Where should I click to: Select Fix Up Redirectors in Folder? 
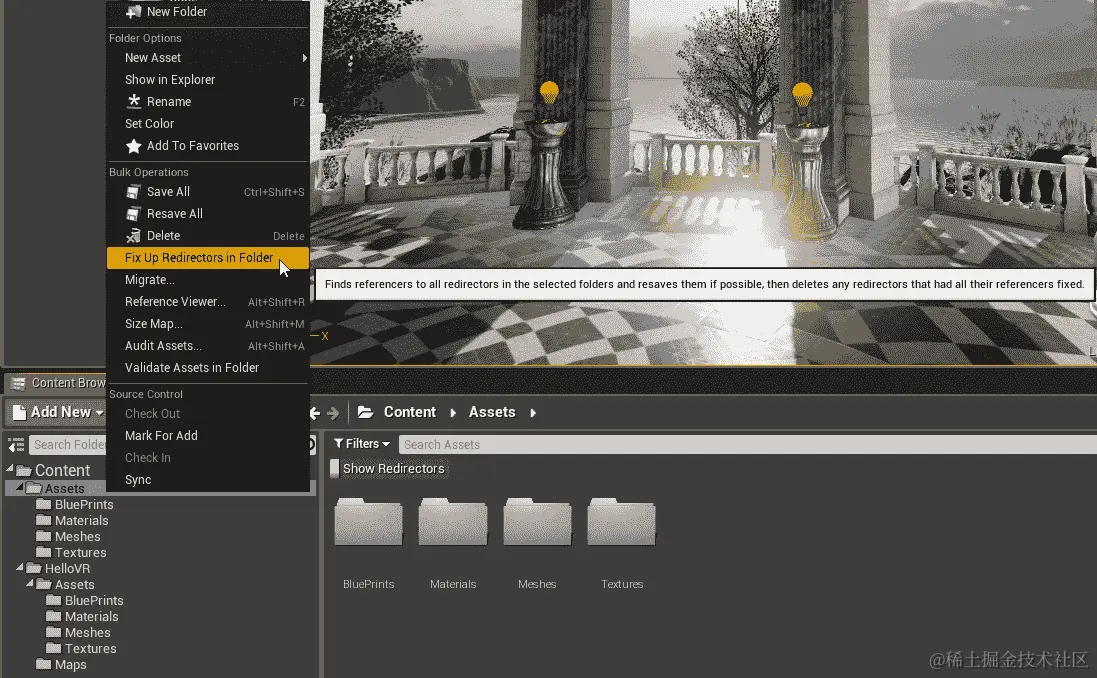[208, 258]
